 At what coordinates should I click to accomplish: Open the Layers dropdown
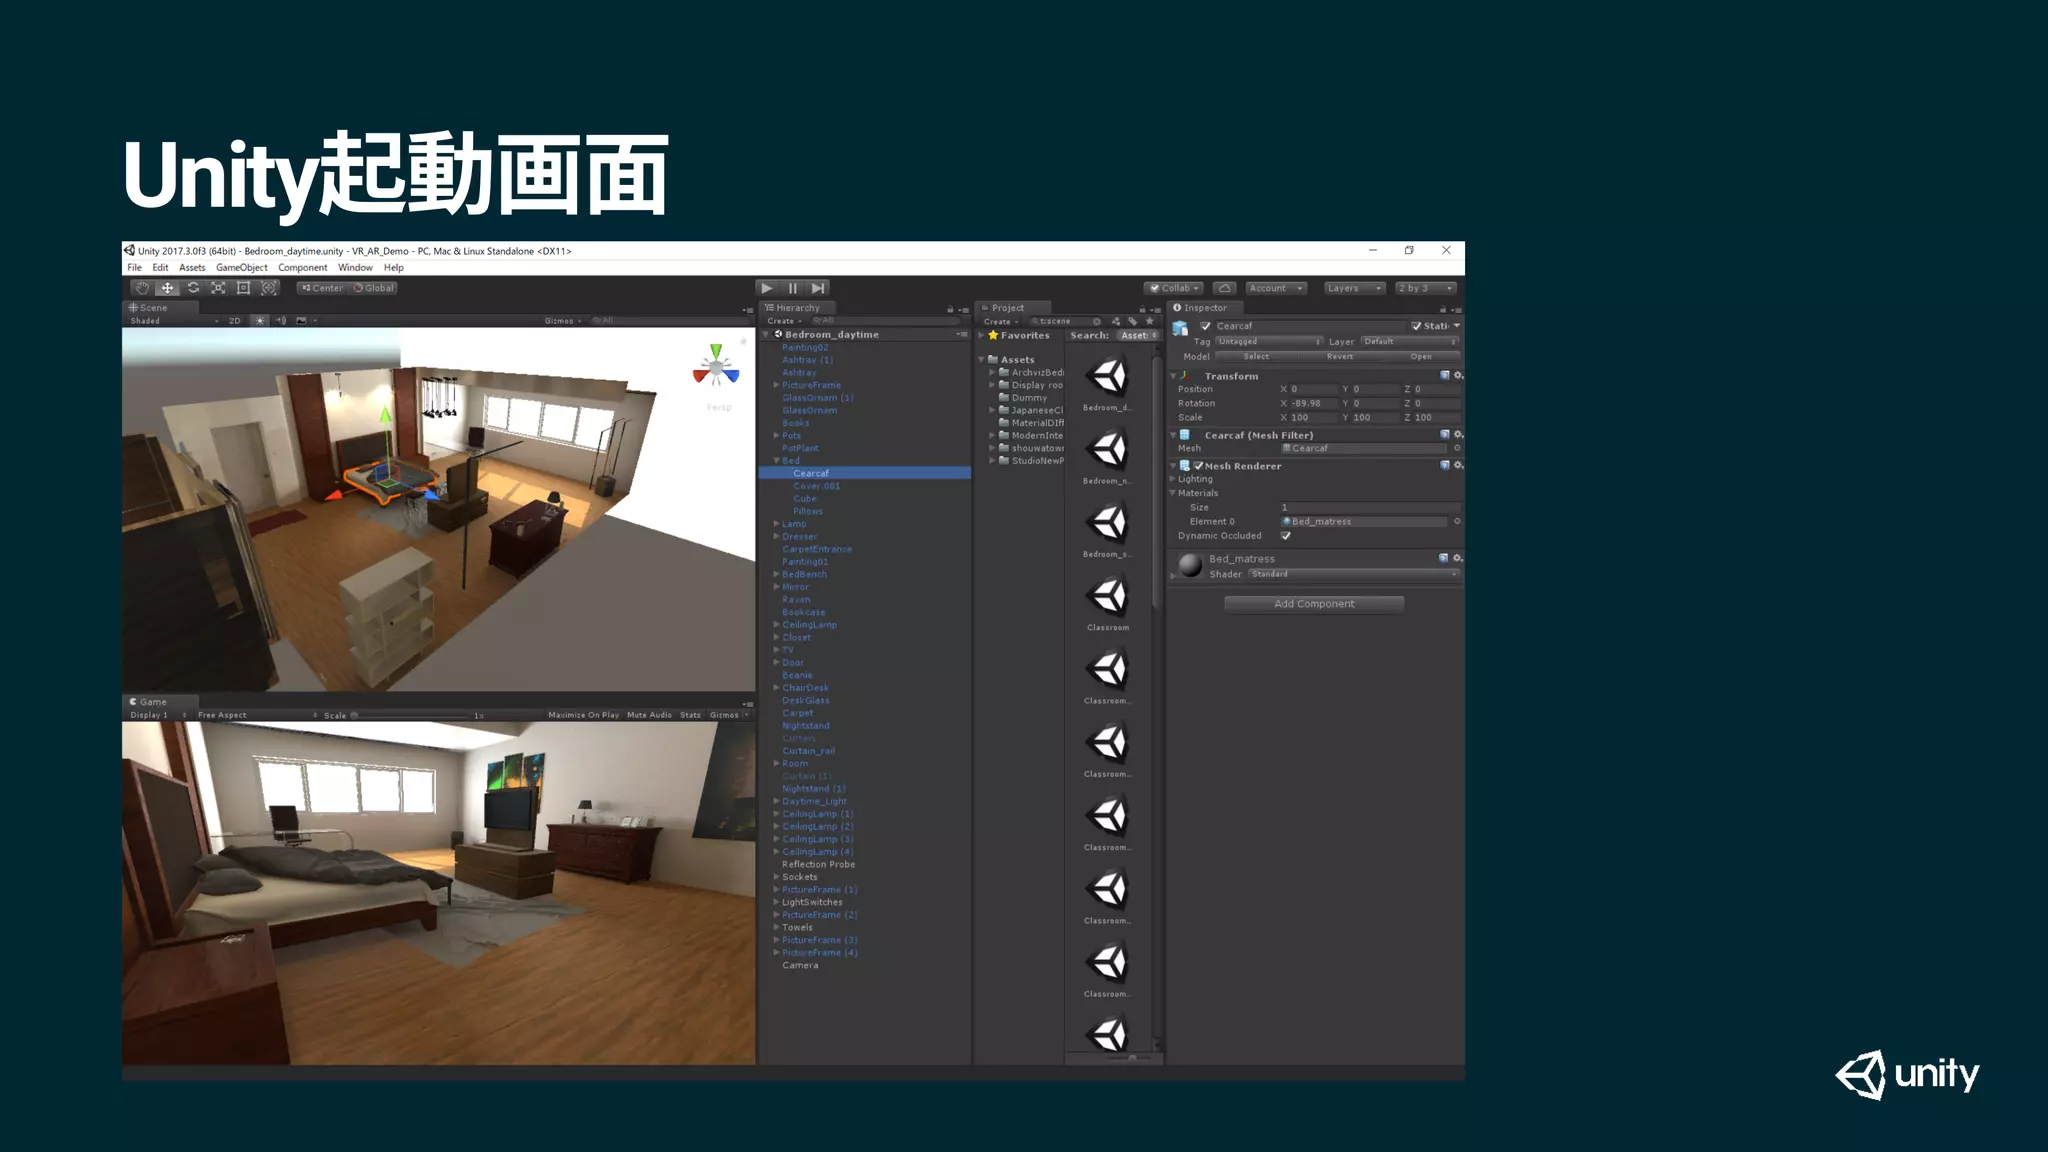click(x=1354, y=288)
